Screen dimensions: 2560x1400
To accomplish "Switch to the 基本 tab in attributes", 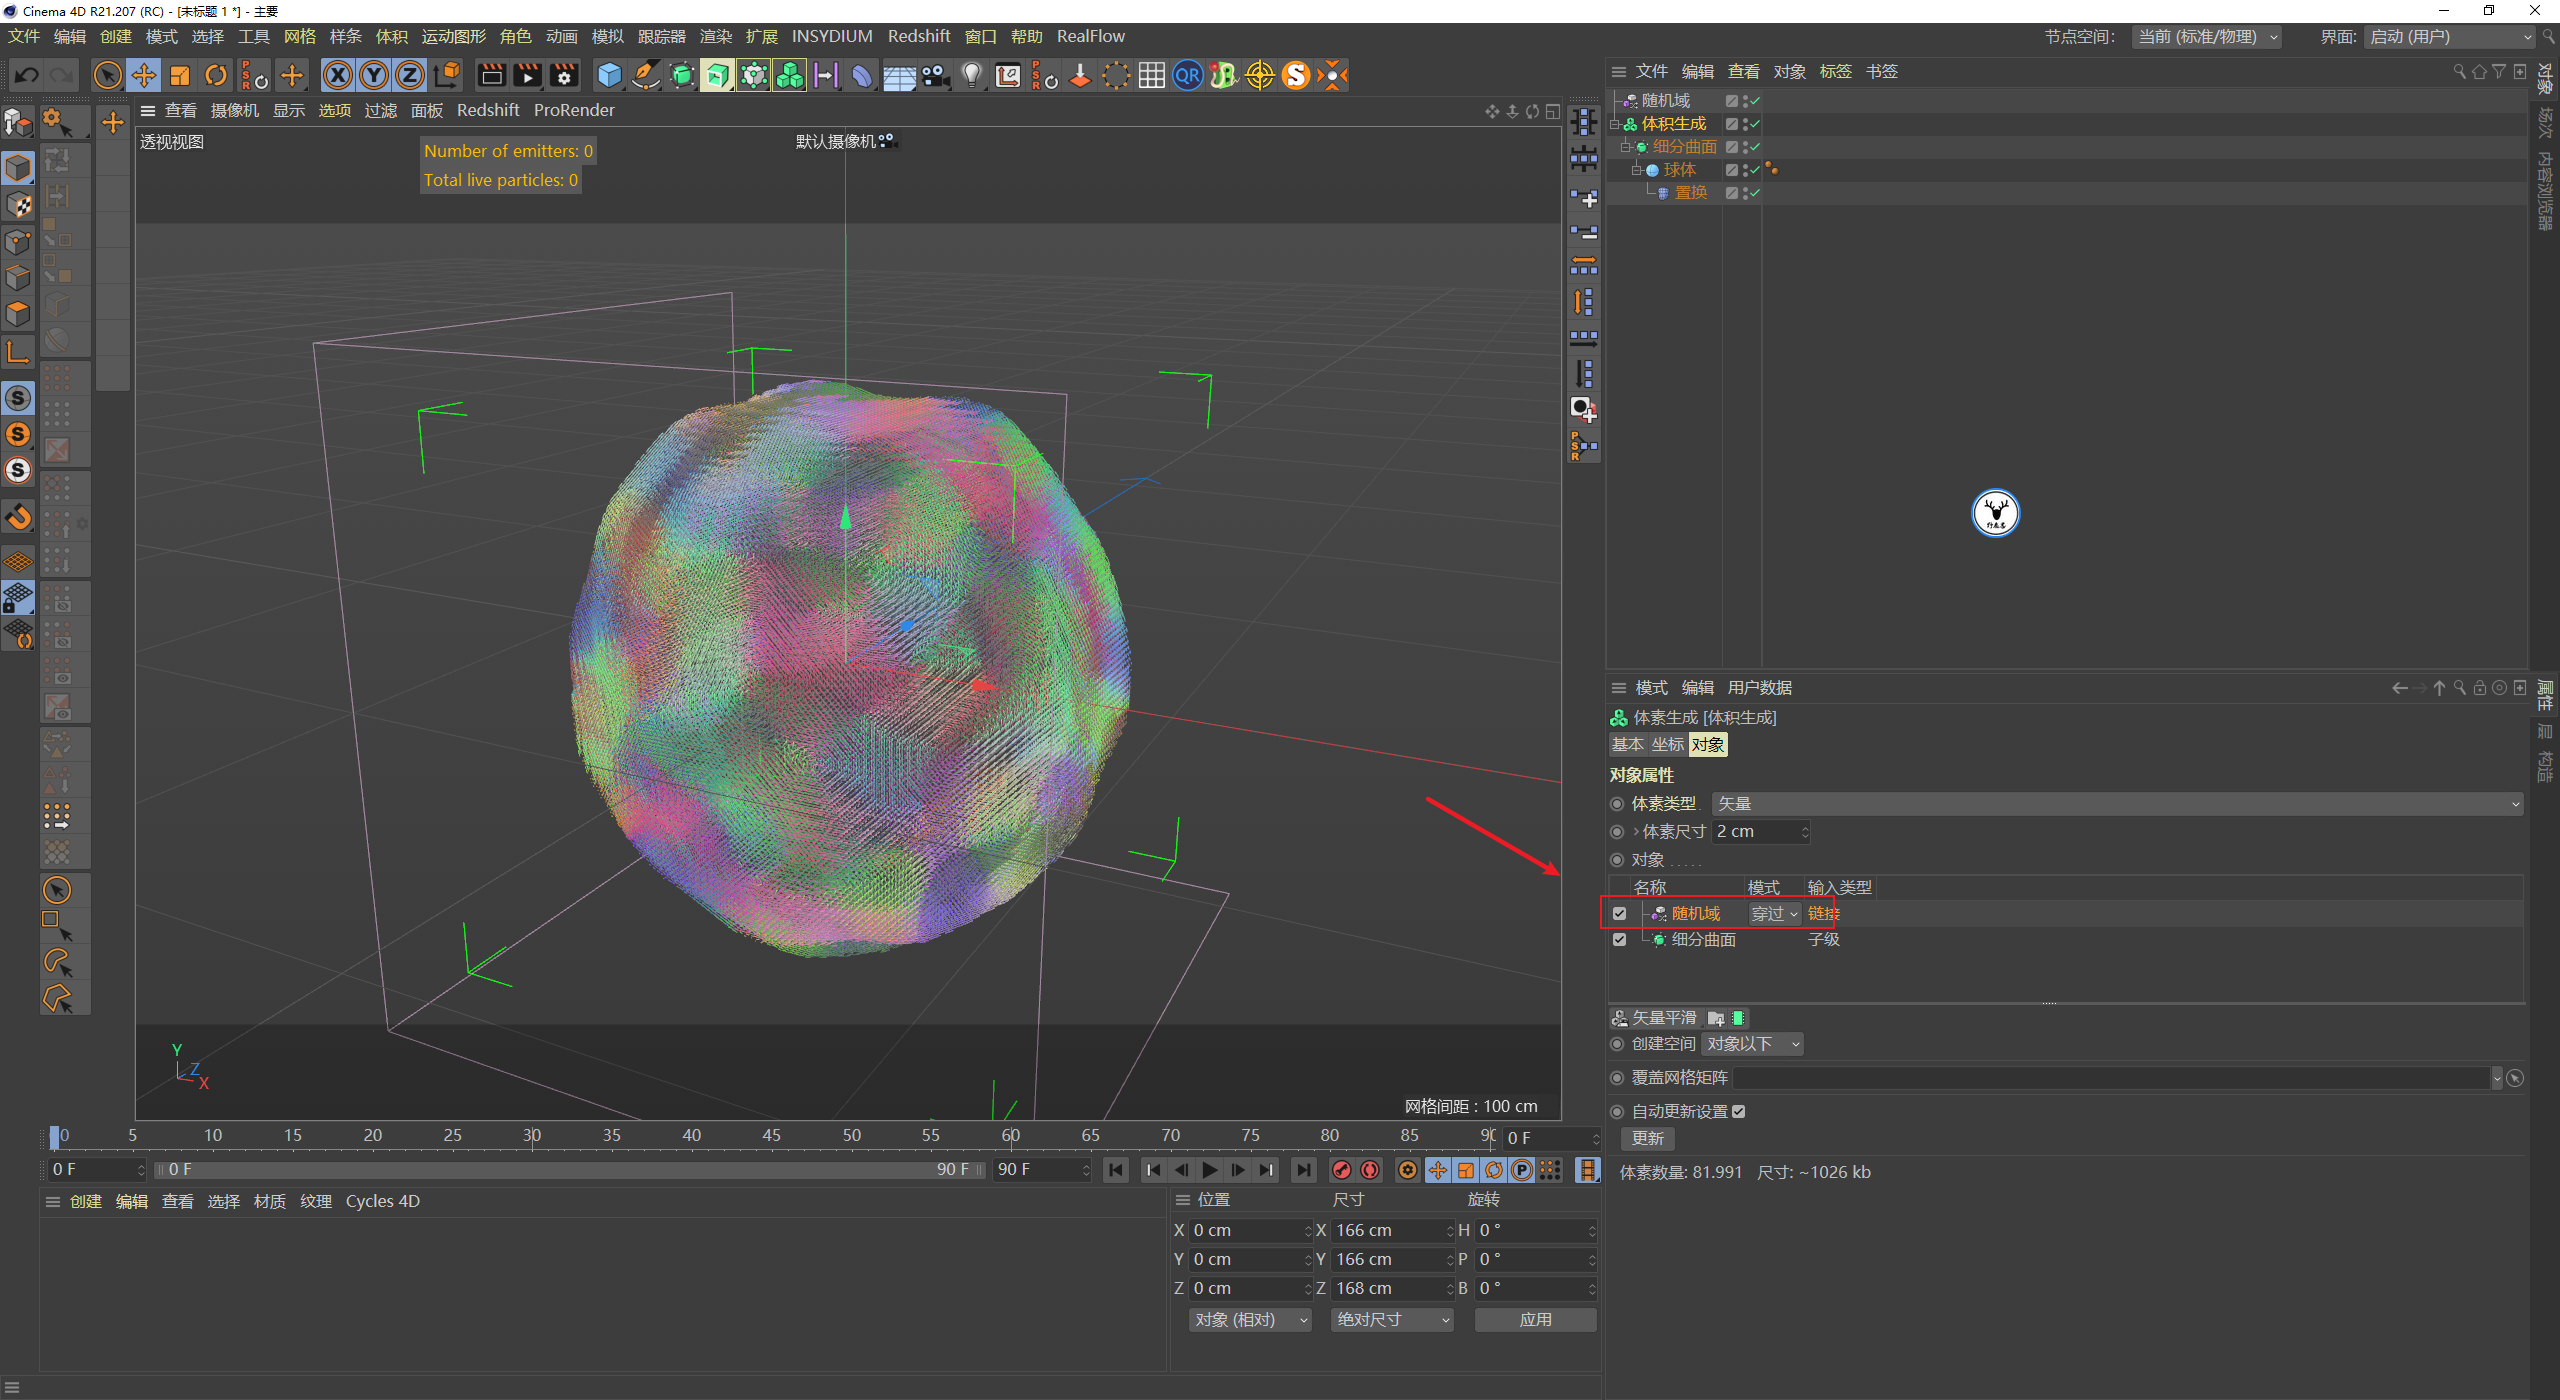I will [1627, 745].
